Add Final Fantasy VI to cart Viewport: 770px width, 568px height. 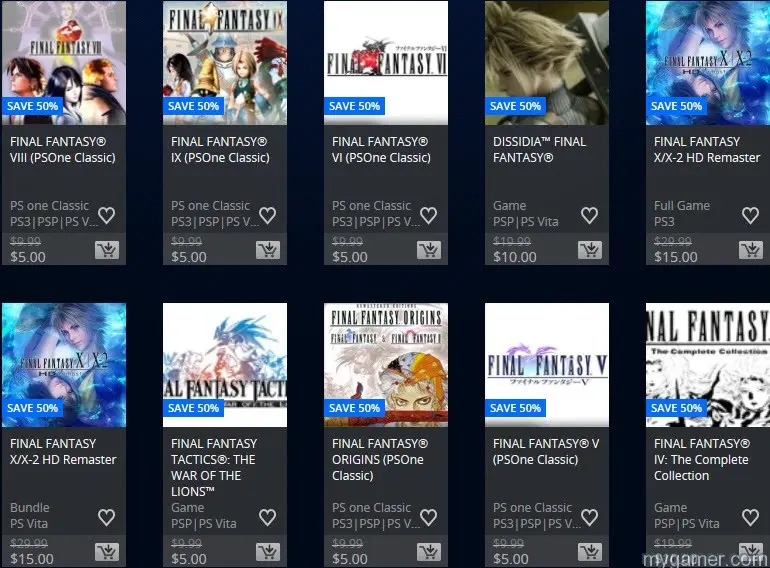[429, 250]
